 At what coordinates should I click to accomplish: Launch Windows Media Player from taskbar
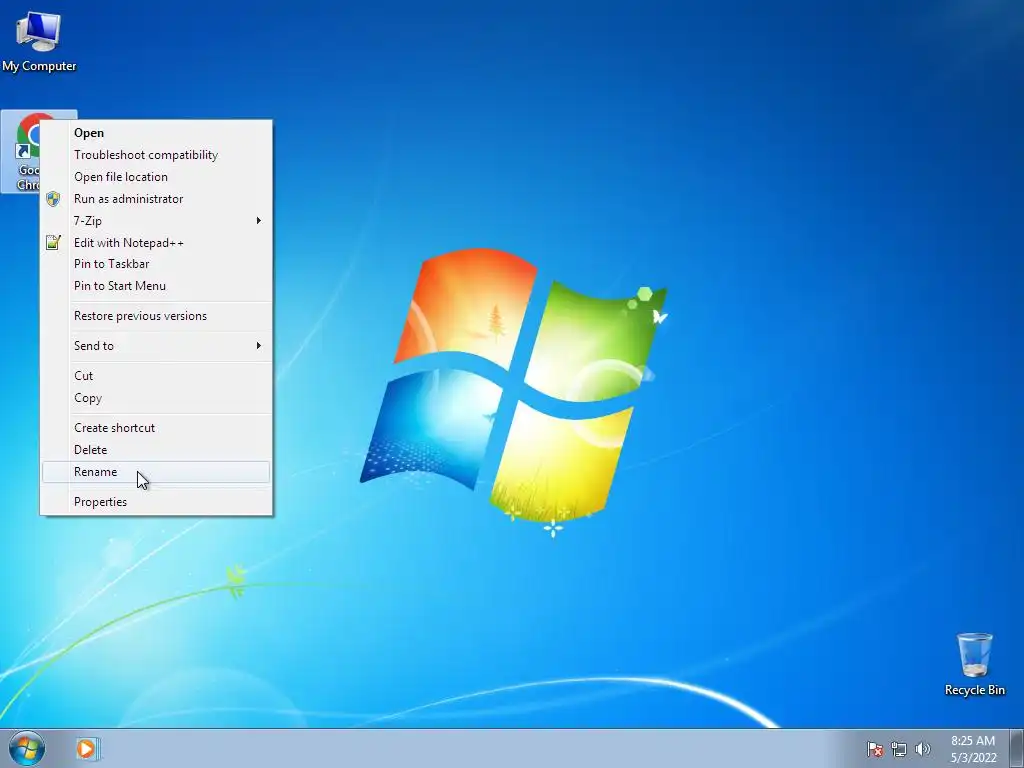point(86,748)
